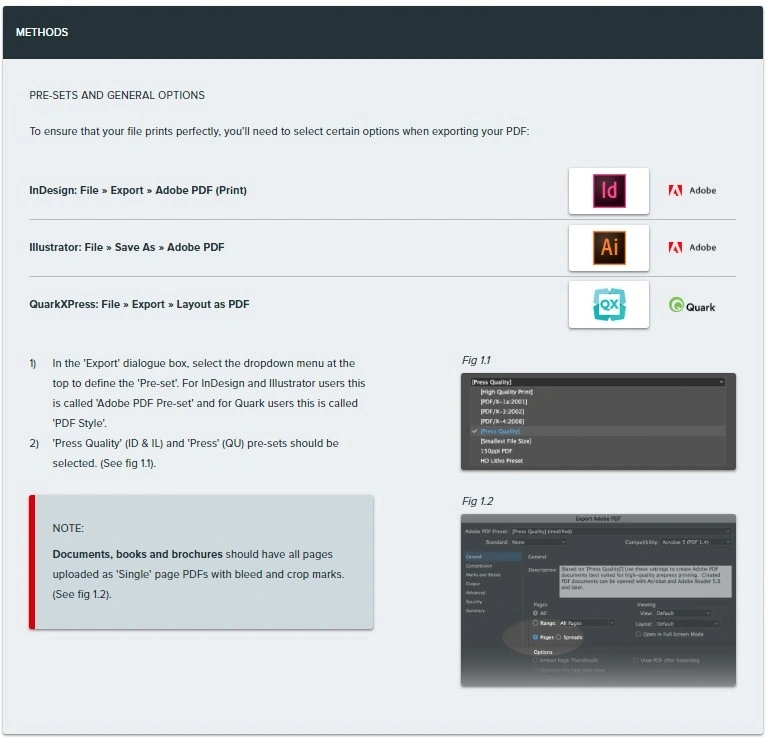768x746 pixels.
Task: Click the QuarkXPress Layout as PDF text
Action: click(139, 304)
